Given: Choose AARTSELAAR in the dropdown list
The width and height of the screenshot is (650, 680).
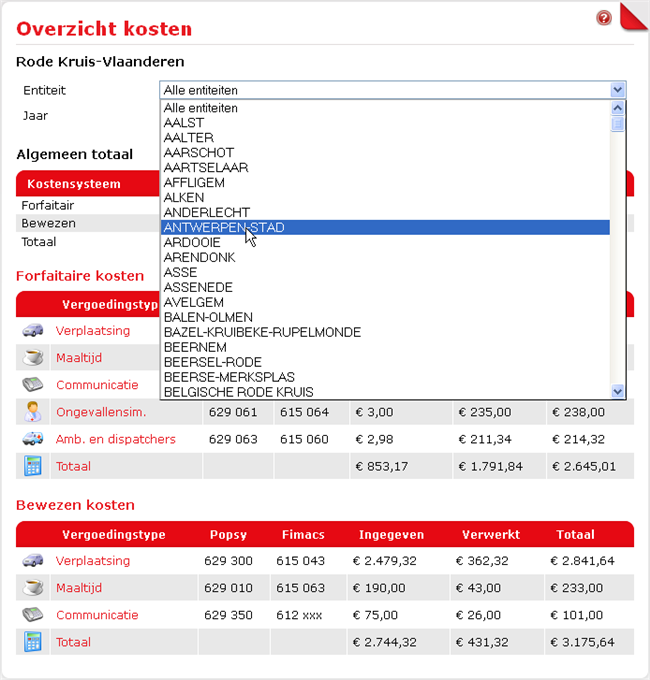Looking at the screenshot, I should 385,167.
